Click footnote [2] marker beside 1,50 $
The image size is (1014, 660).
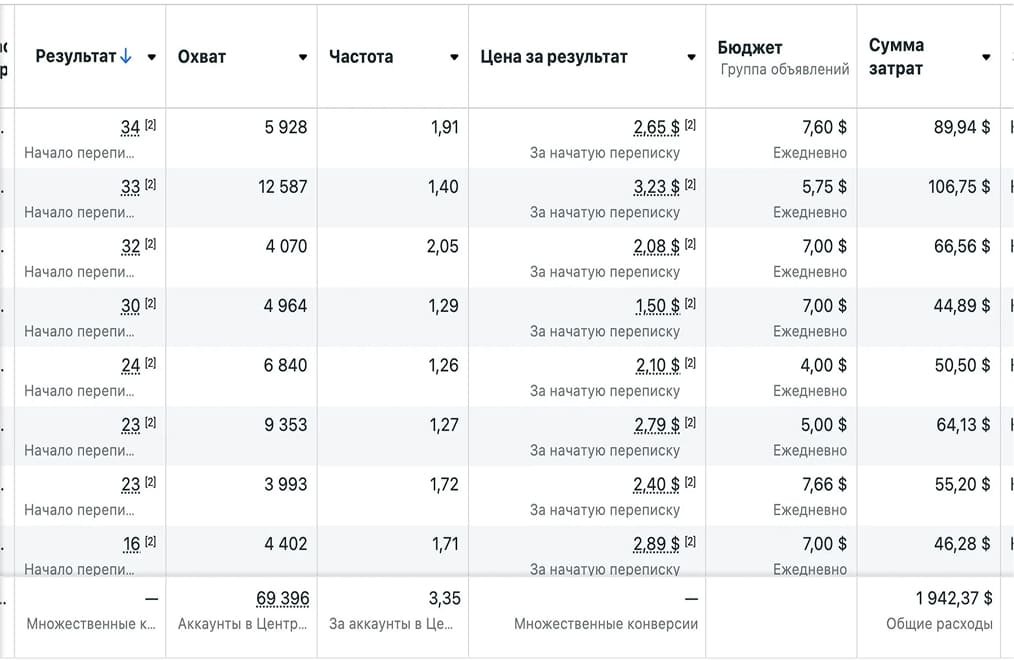691,304
